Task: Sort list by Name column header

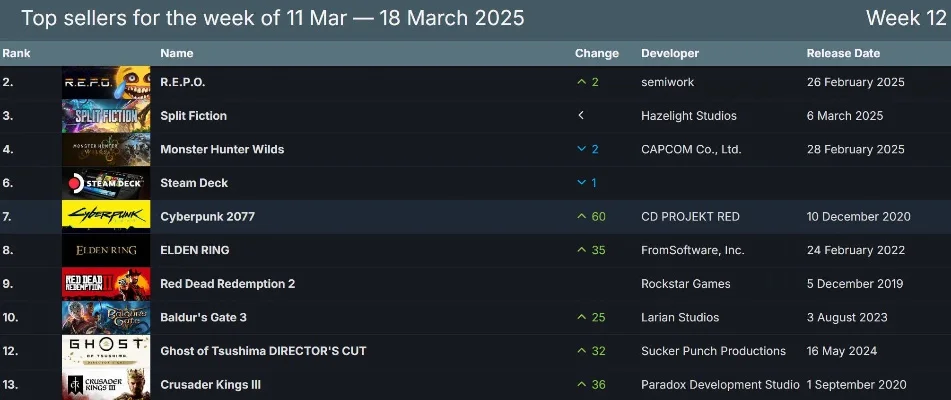Action: pyautogui.click(x=176, y=53)
